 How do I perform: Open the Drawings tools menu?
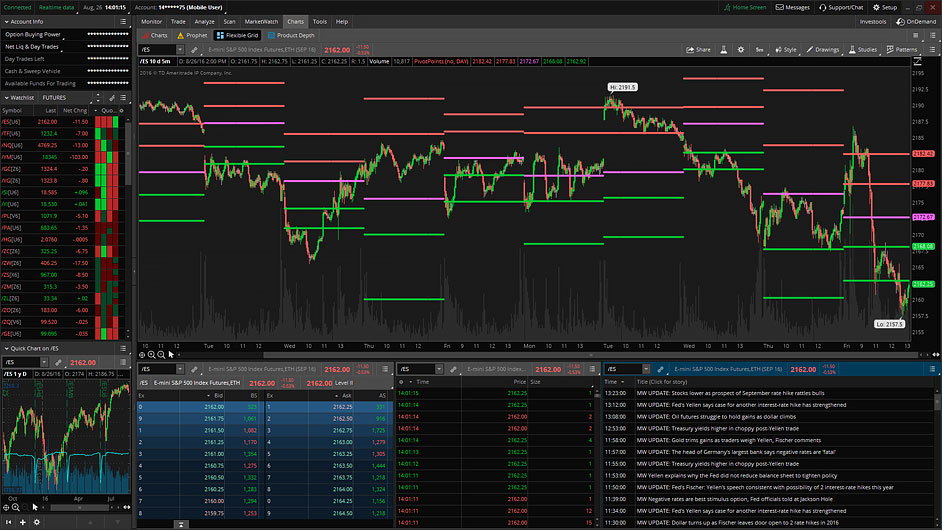point(822,50)
